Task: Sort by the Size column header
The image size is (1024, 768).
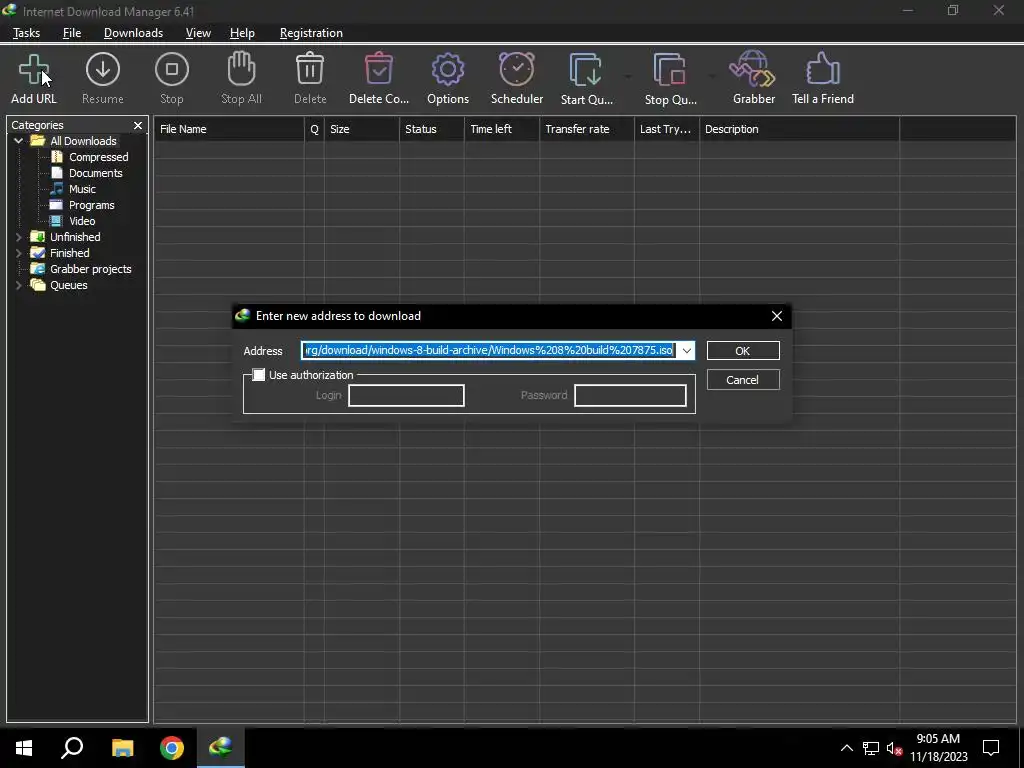Action: click(x=362, y=129)
